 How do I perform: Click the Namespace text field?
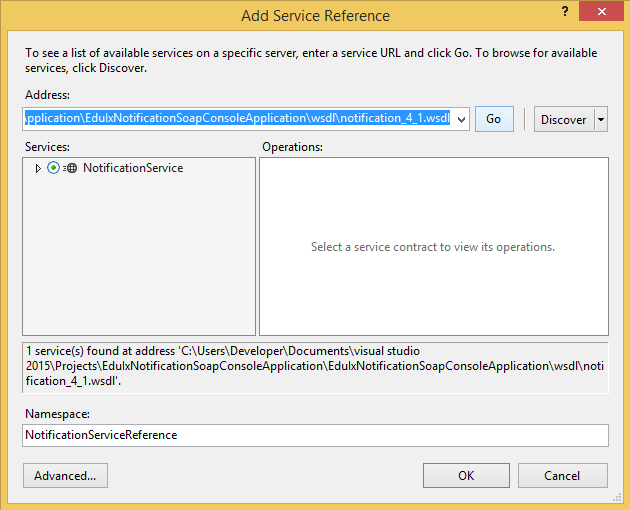315,435
